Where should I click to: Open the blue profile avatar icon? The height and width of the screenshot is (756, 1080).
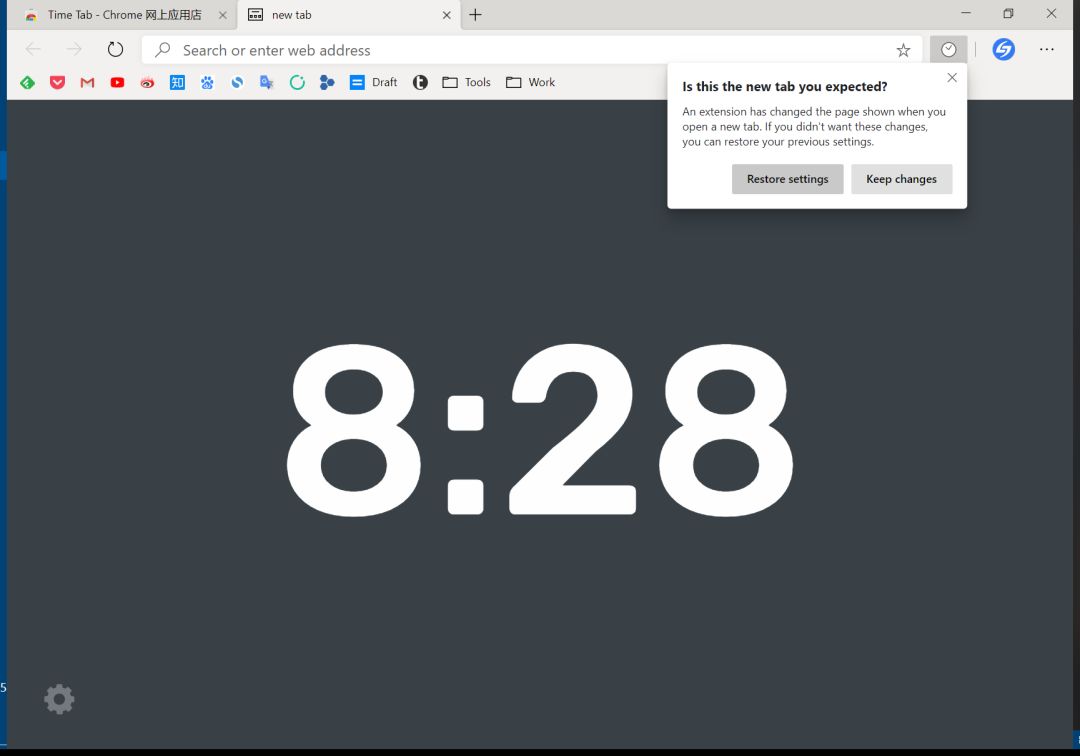tap(1003, 50)
